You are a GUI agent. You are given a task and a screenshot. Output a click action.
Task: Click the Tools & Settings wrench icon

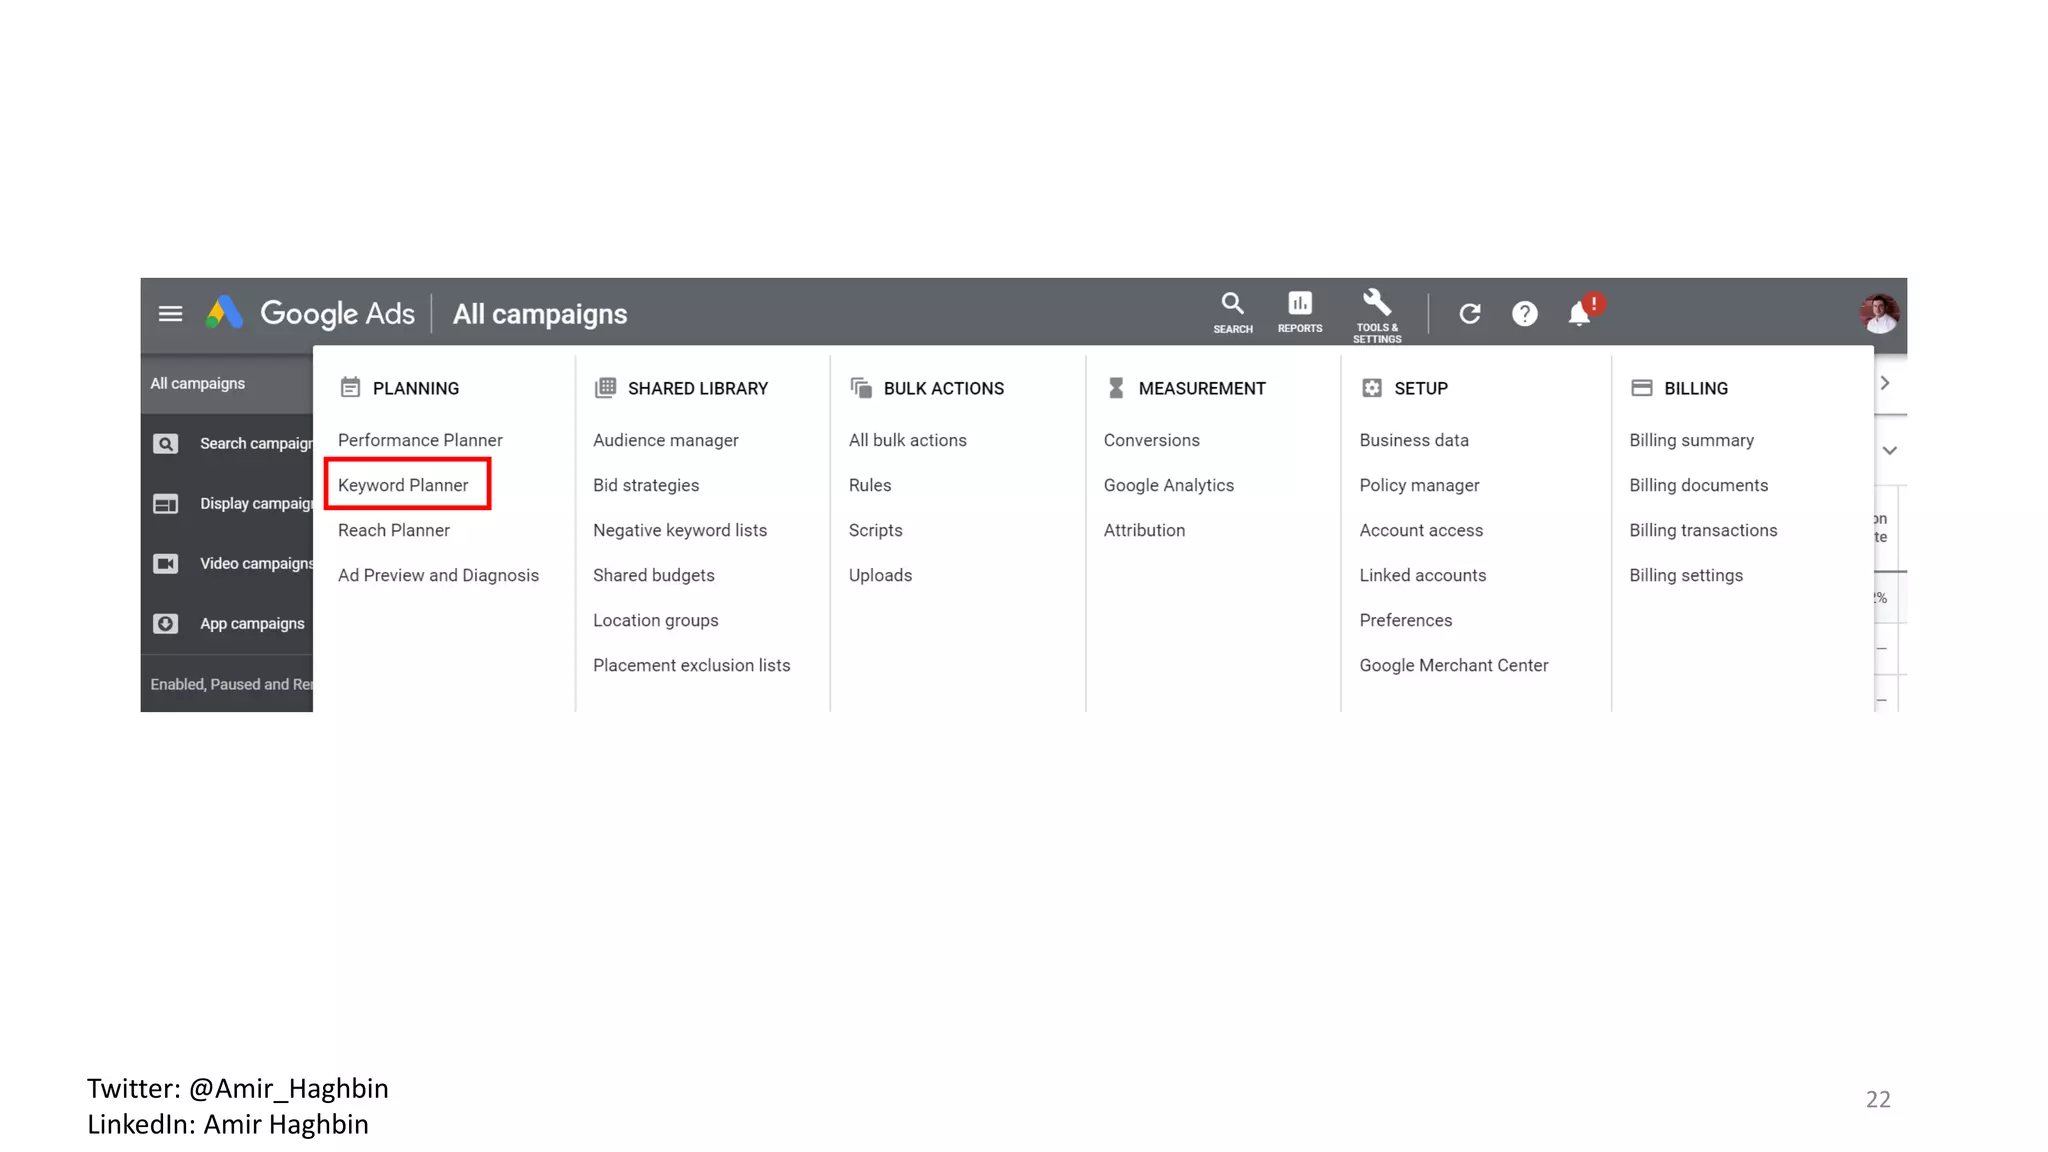[x=1376, y=304]
